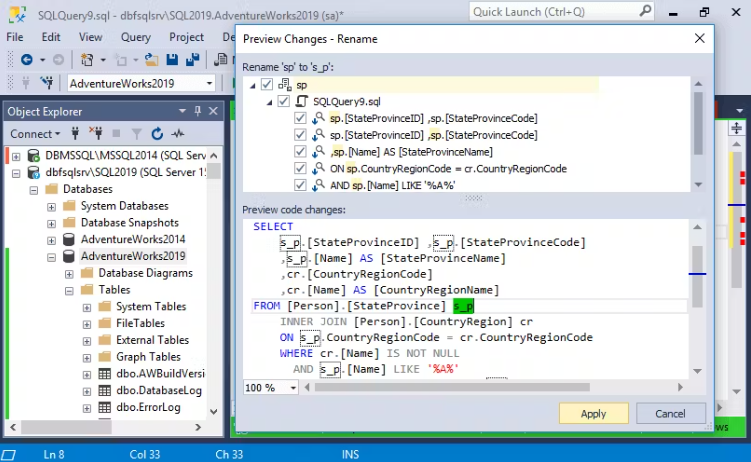Click the highlighted s_p alias in FROM line
Screen dimensions: 751x462
pyautogui.click(x=463, y=306)
